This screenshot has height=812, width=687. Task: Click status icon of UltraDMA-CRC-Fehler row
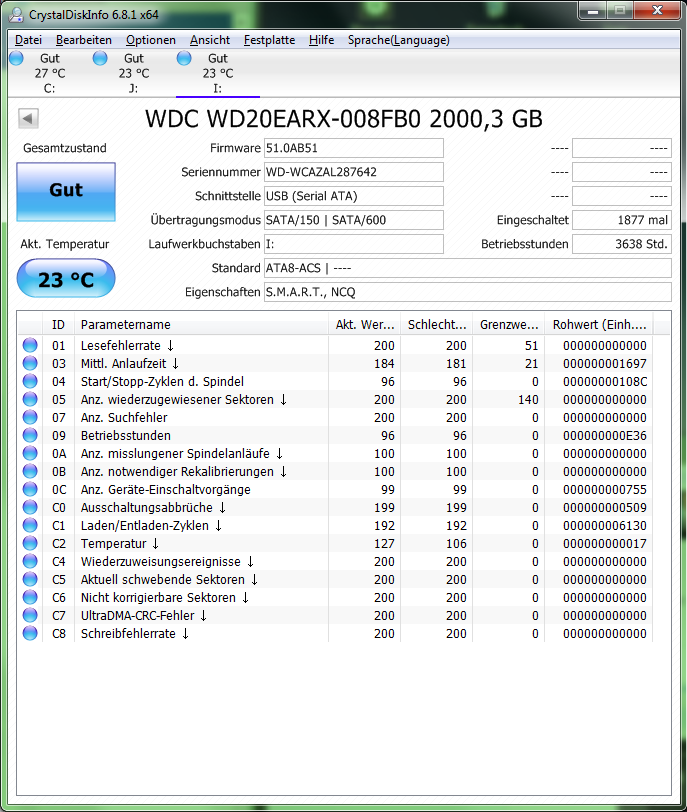pyautogui.click(x=30, y=615)
